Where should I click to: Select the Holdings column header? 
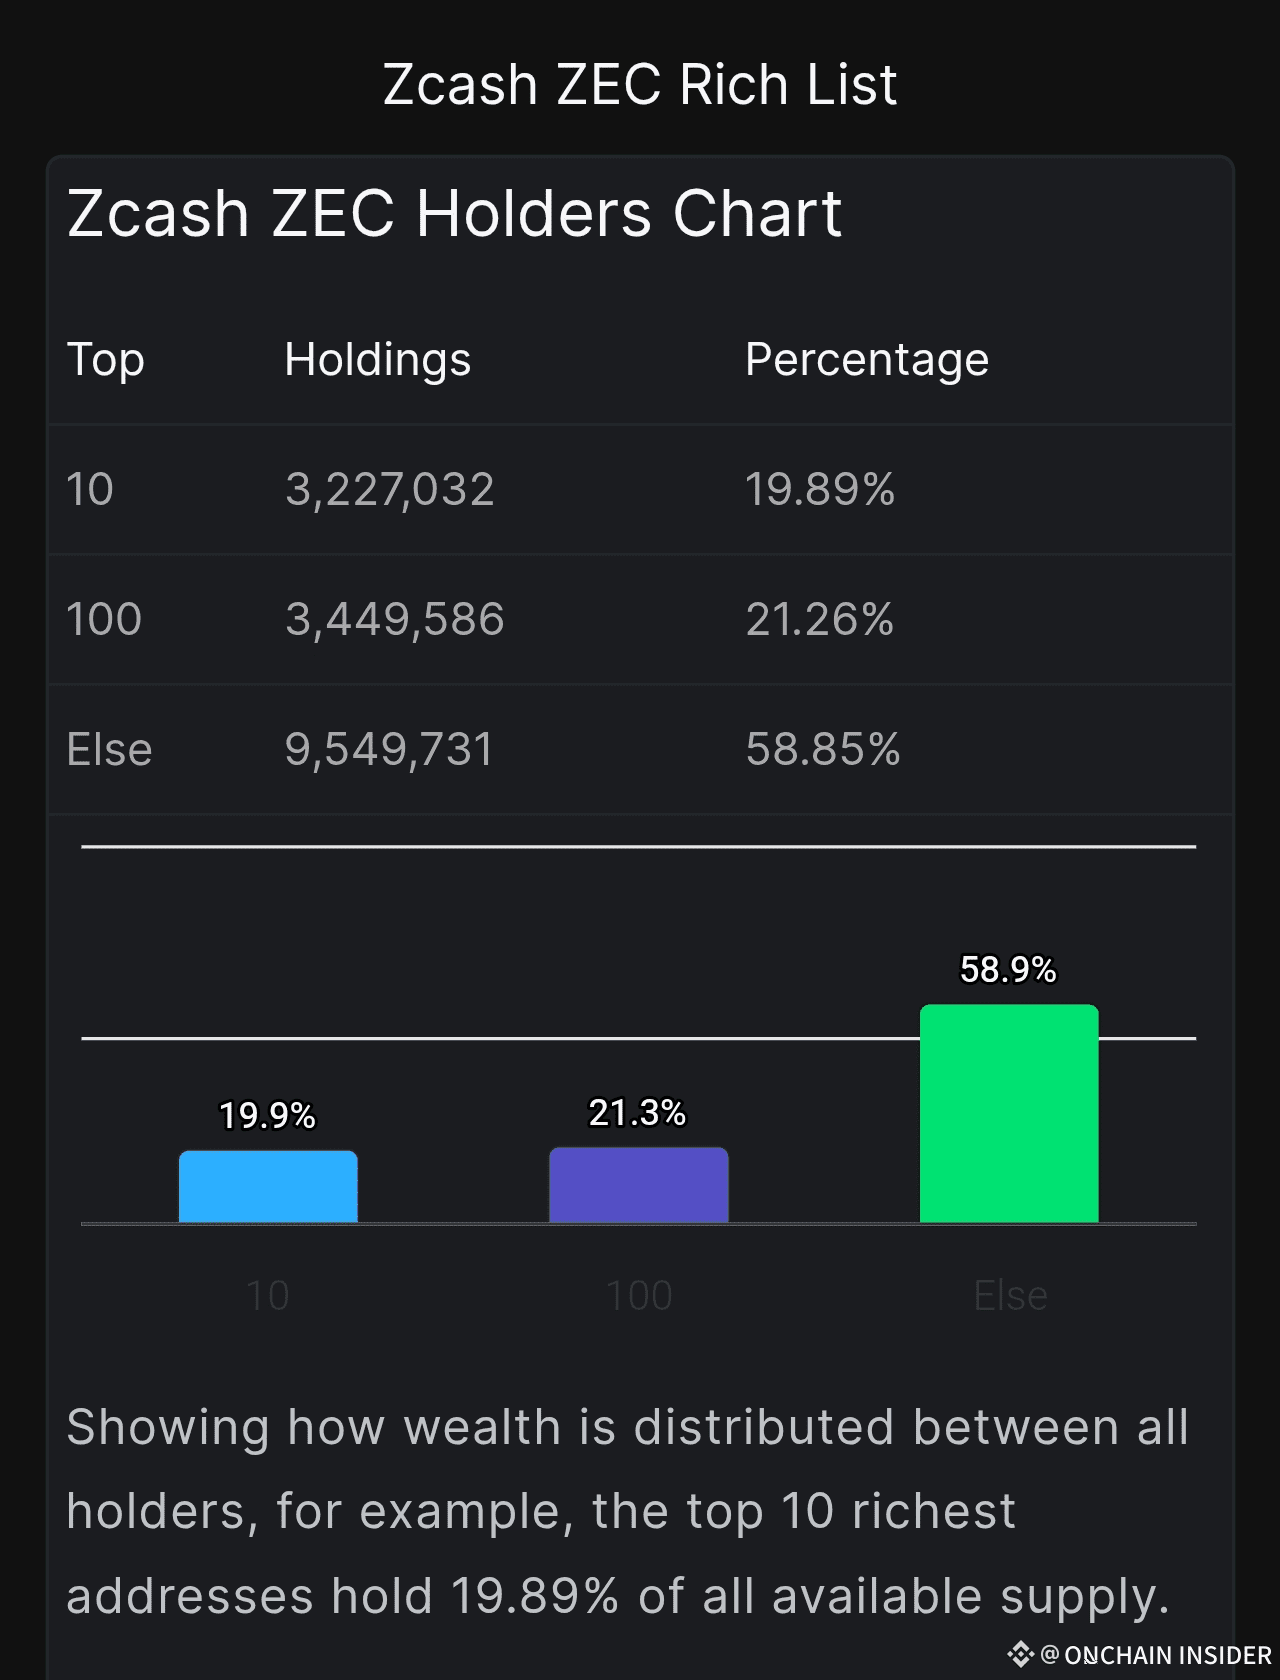click(x=377, y=360)
